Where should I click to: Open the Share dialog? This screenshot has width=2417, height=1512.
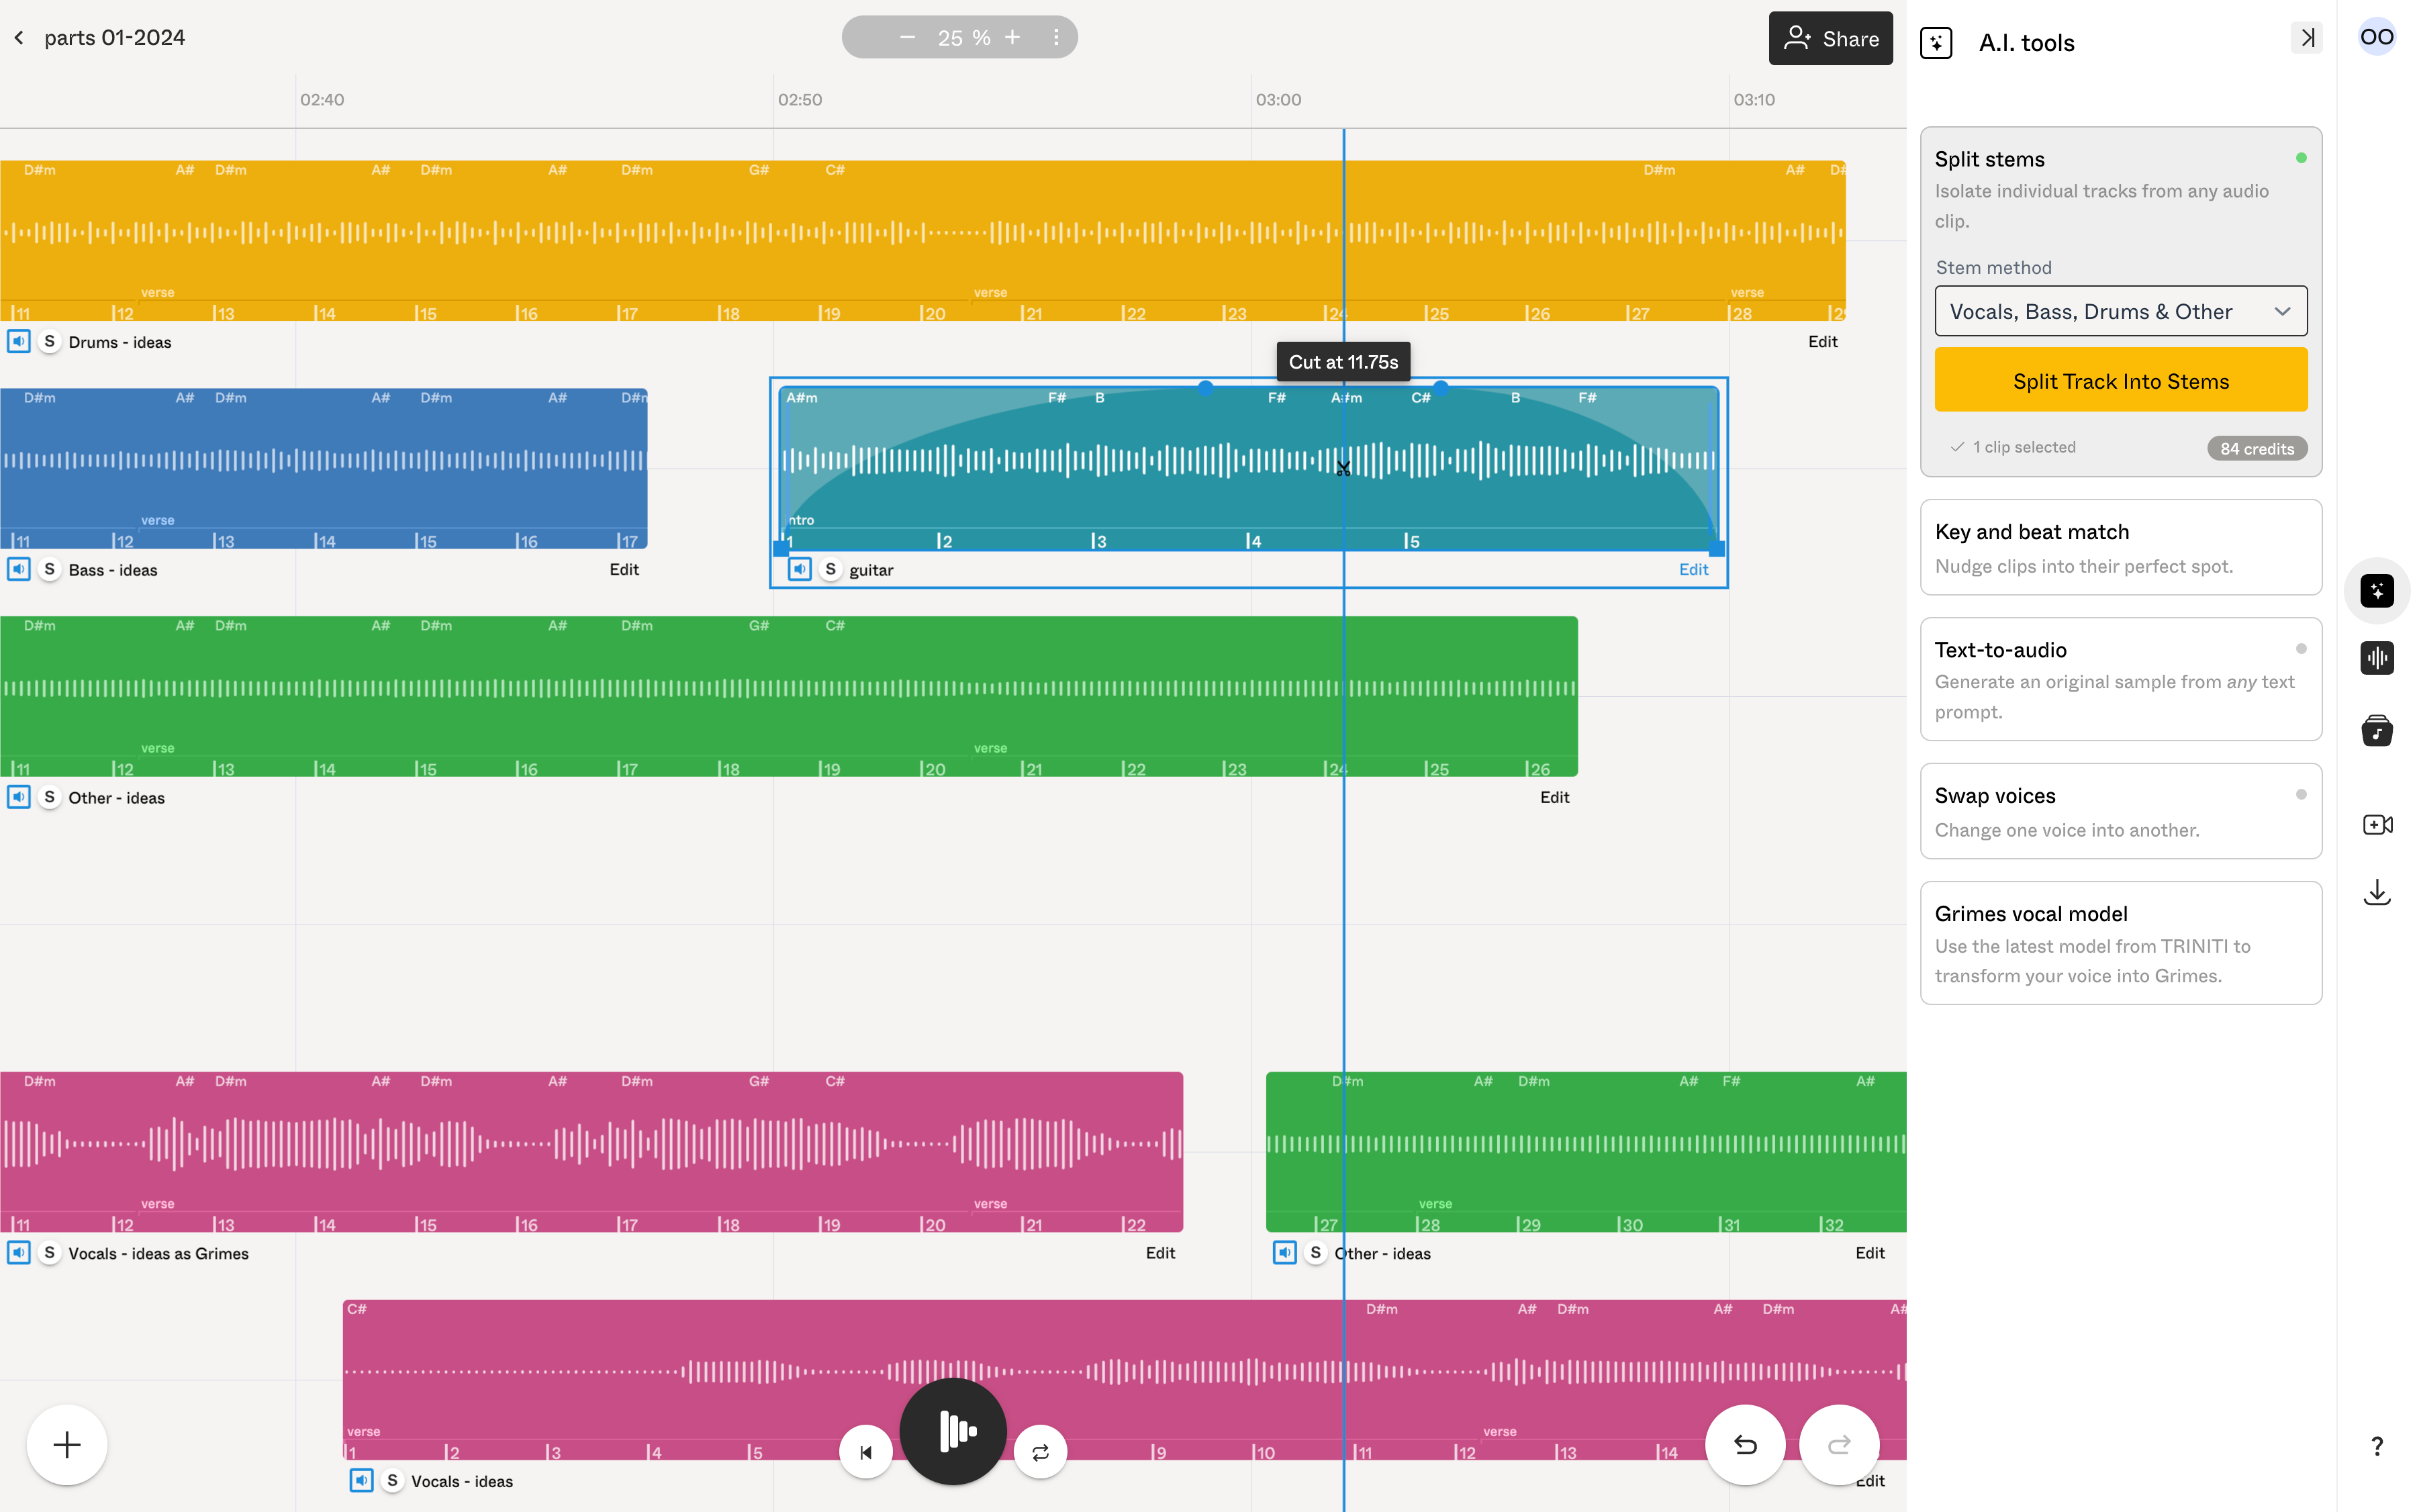[x=1830, y=38]
